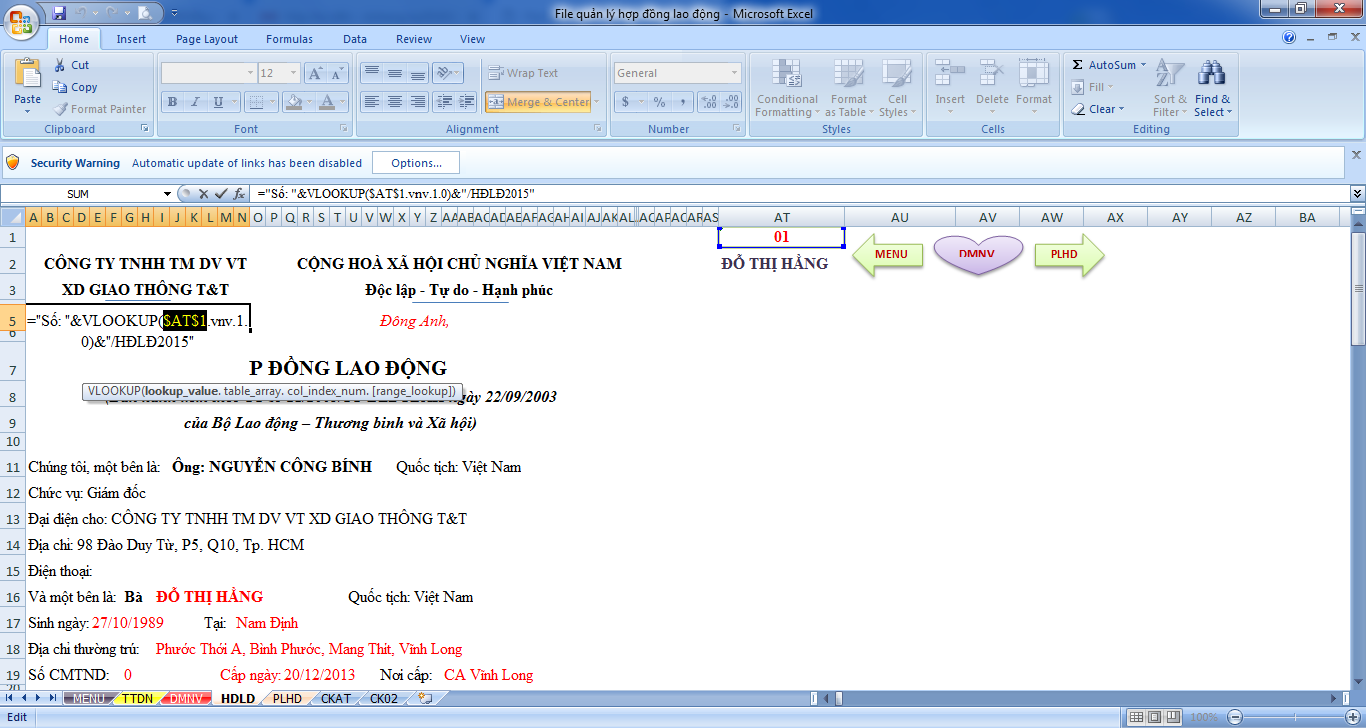Open the PLHD sheet tab

click(287, 698)
